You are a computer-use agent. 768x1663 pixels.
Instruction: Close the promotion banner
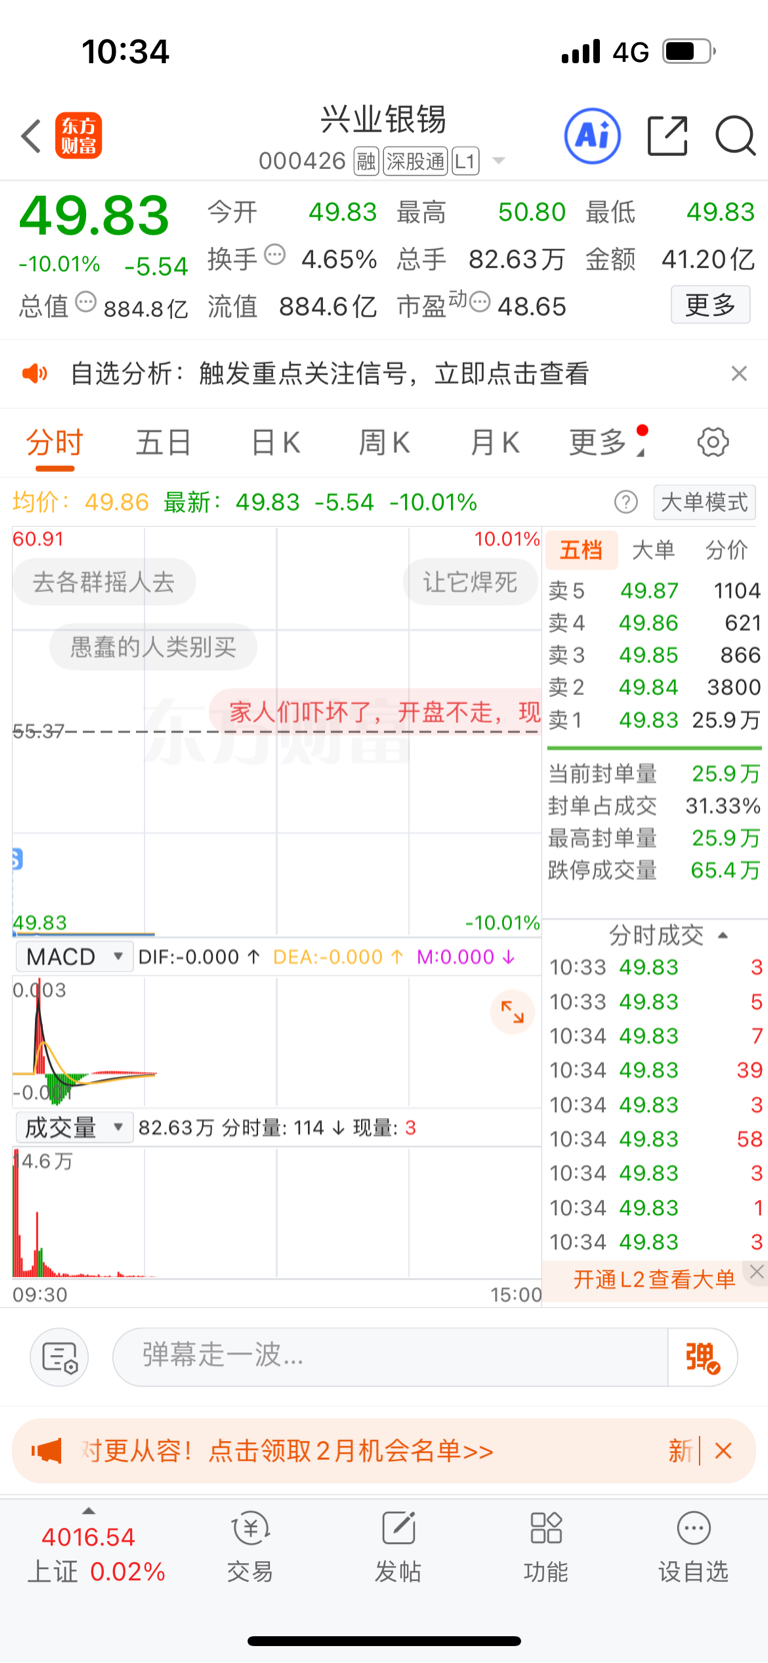pos(724,1451)
